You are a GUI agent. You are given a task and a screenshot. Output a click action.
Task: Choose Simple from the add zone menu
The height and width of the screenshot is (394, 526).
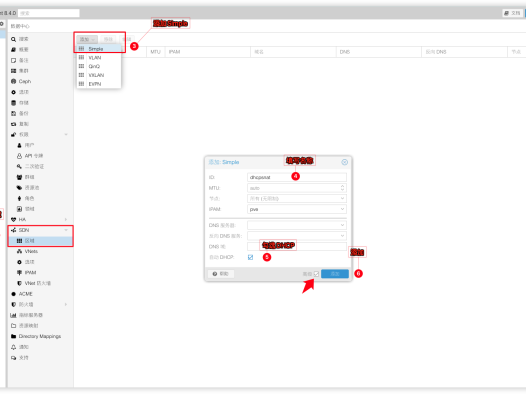coord(99,49)
